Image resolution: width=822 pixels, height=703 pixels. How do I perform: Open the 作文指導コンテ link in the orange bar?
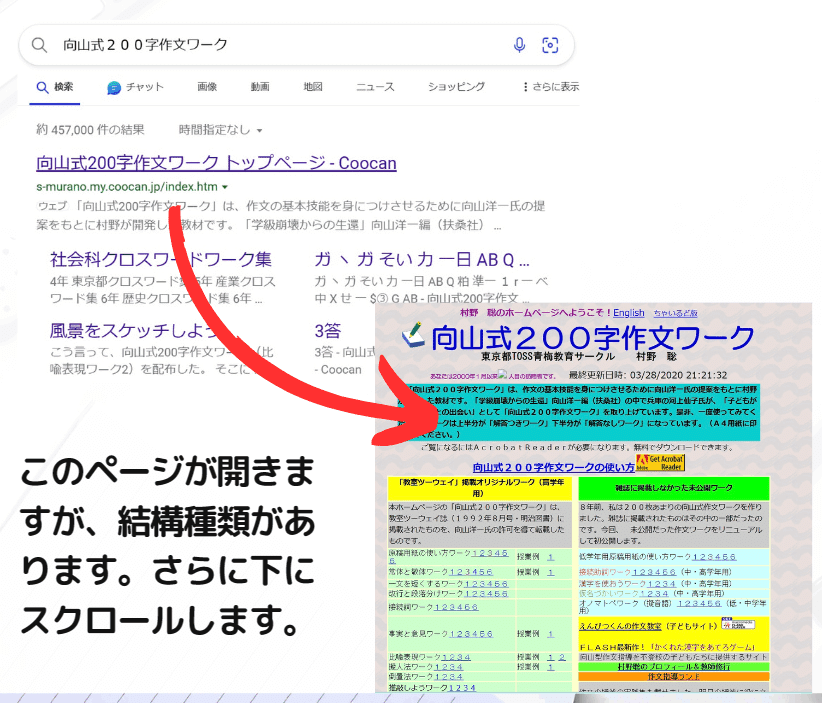[x=674, y=677]
